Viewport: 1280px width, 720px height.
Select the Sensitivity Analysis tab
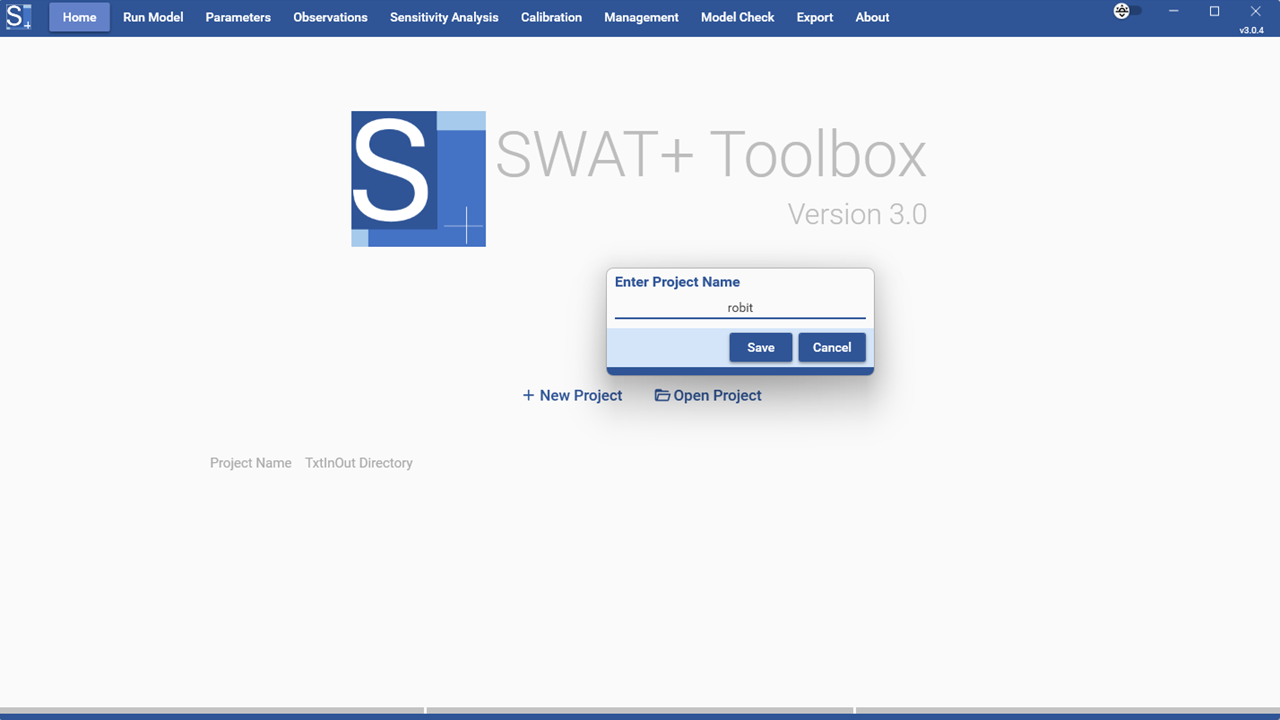444,17
